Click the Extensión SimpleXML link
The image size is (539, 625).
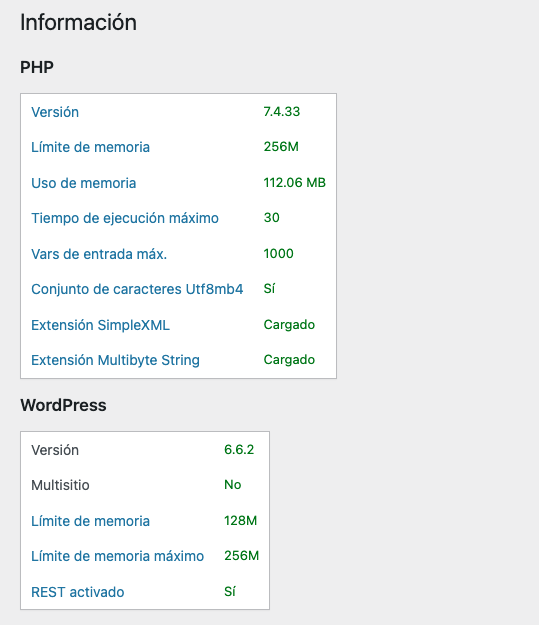[x=100, y=325]
